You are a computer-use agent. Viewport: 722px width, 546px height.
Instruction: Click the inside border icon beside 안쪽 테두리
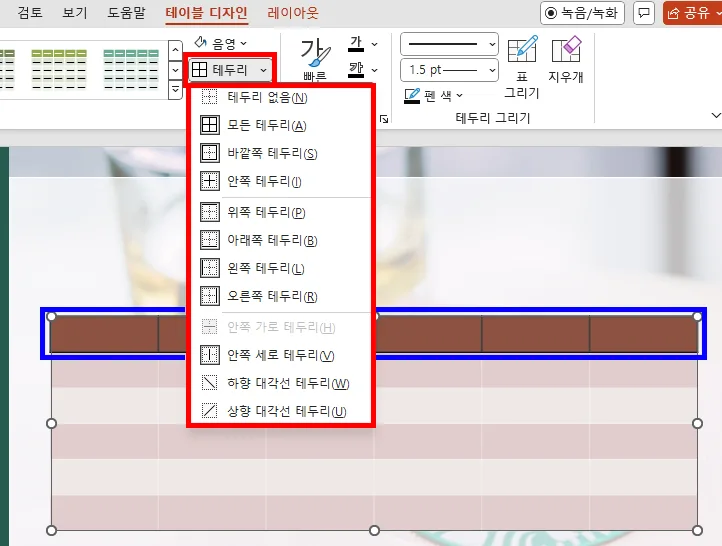[x=210, y=181]
